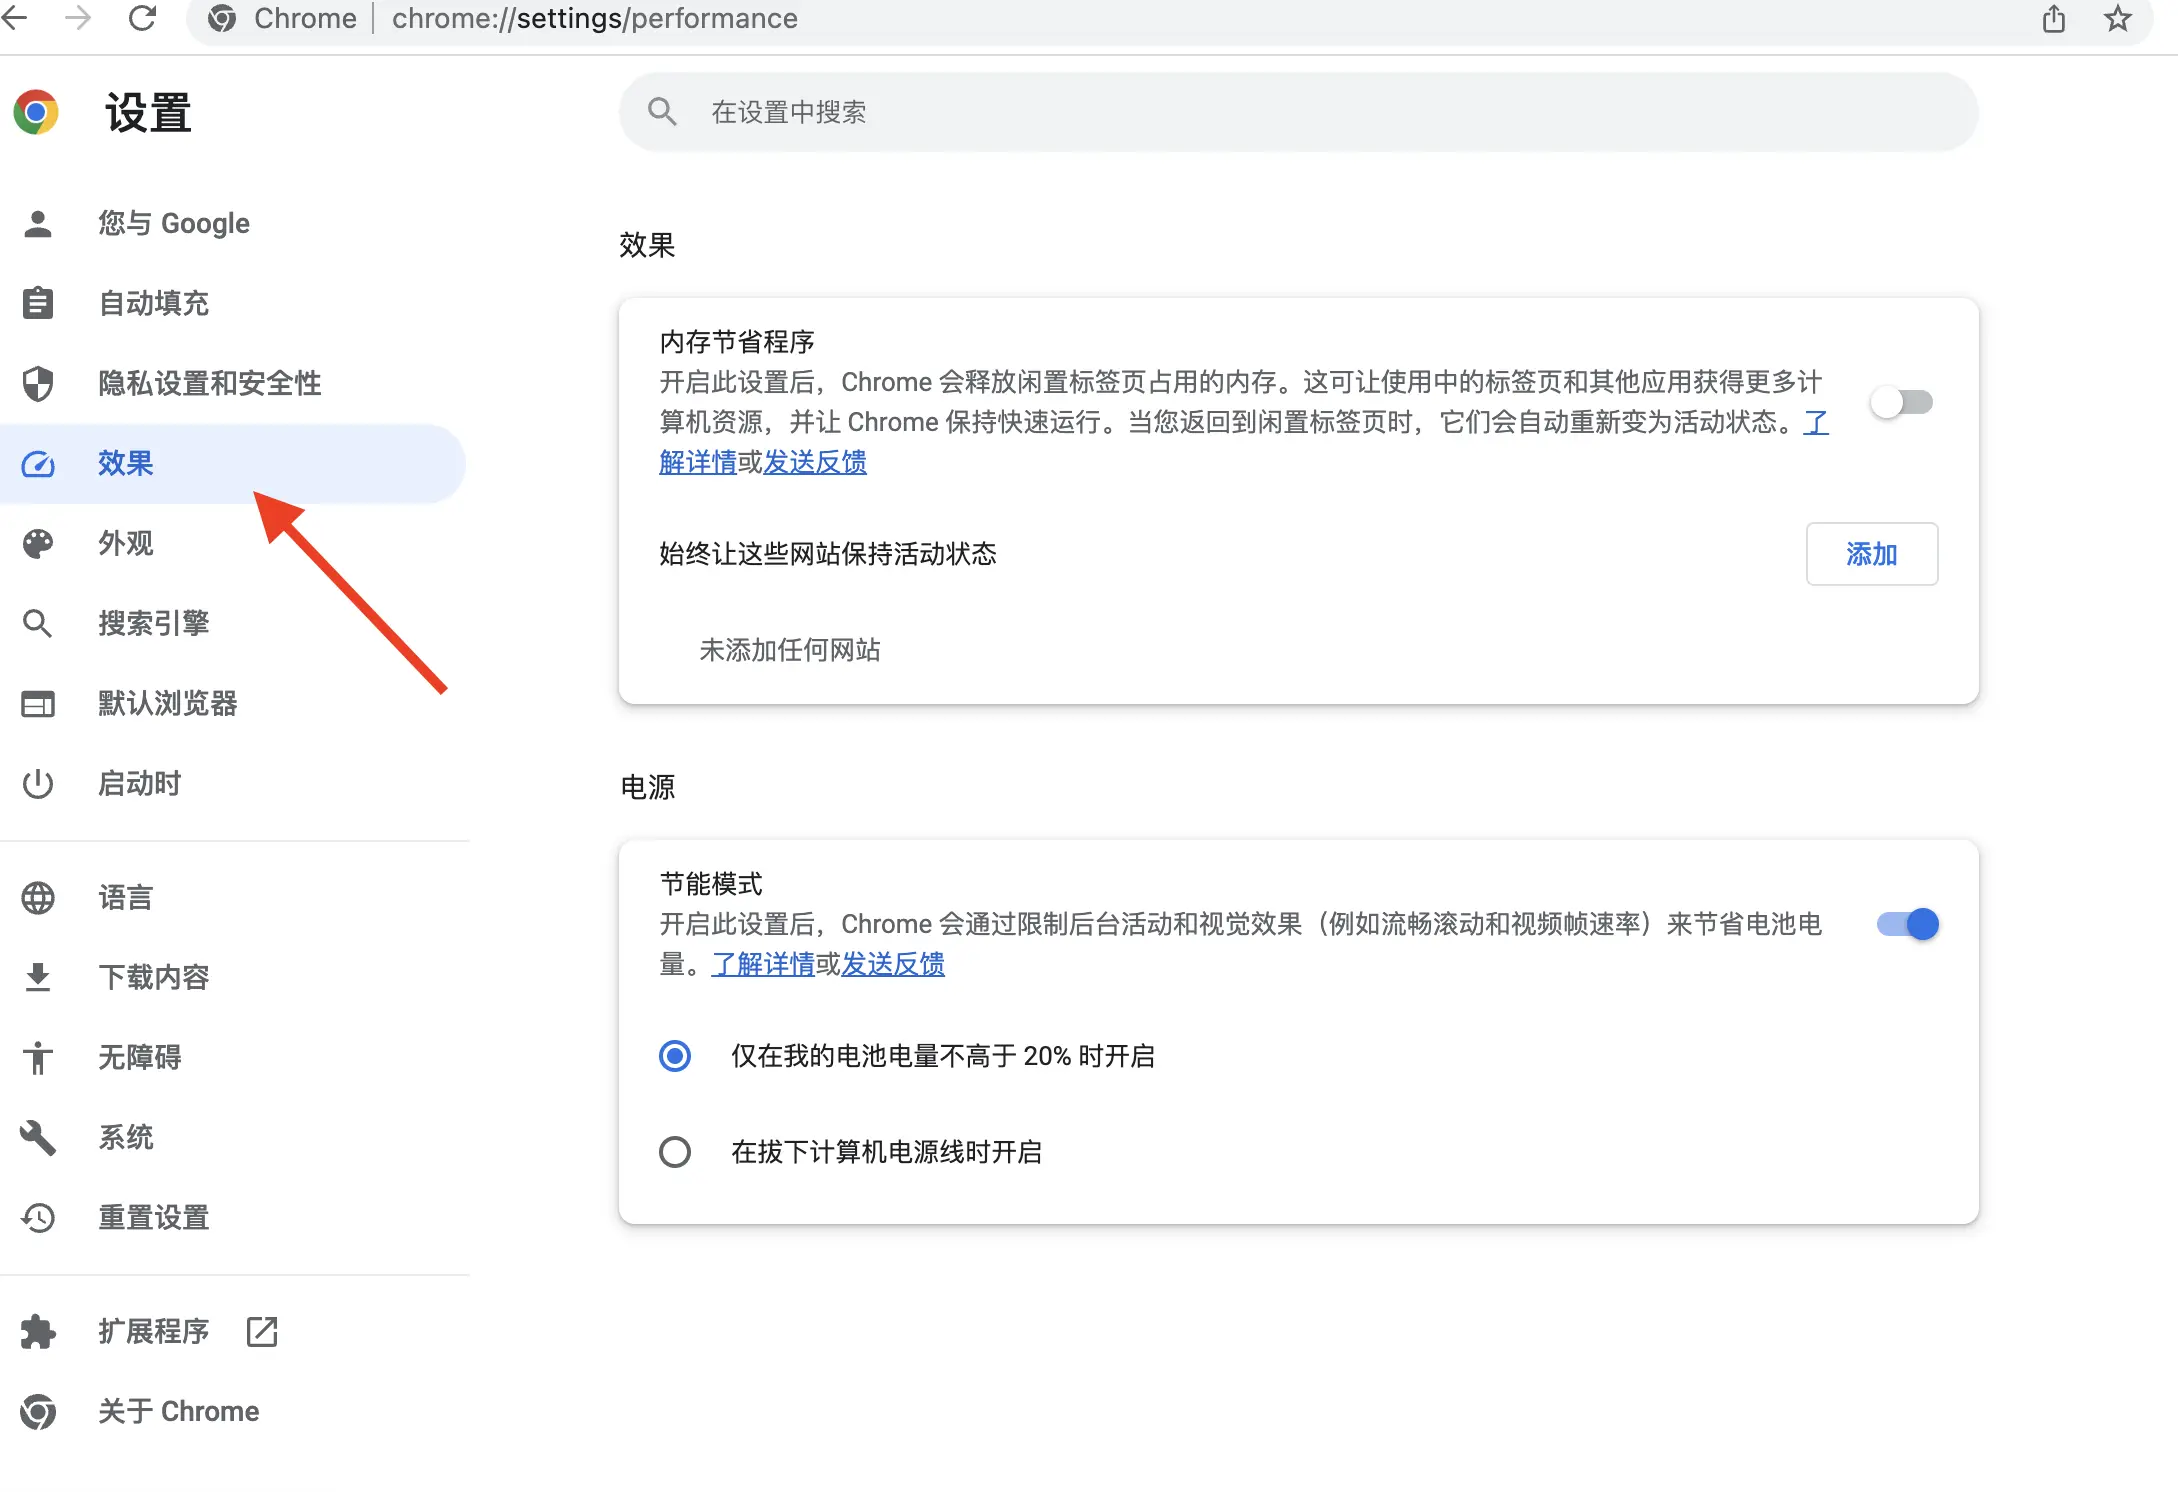Click the accessibility icon for 无障碍

click(x=38, y=1057)
